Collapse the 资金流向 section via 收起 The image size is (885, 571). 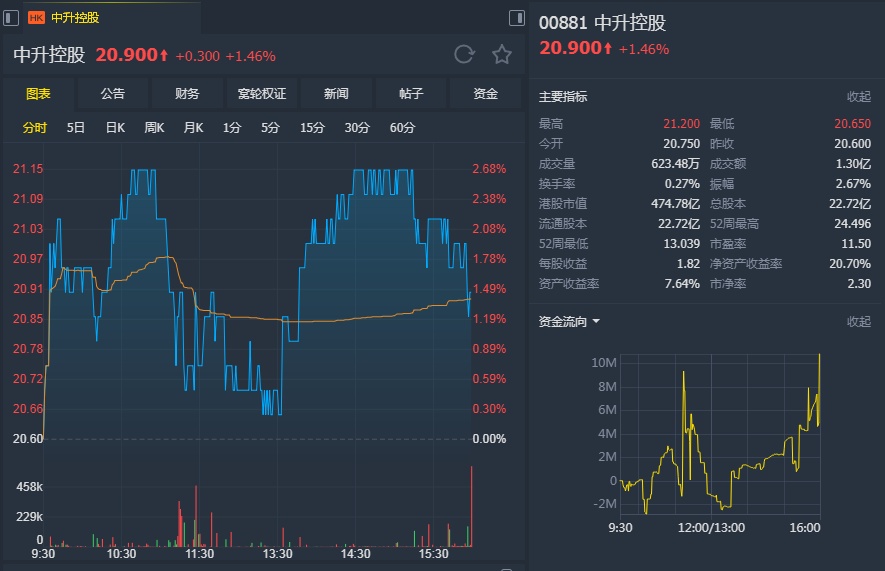pyautogui.click(x=858, y=322)
